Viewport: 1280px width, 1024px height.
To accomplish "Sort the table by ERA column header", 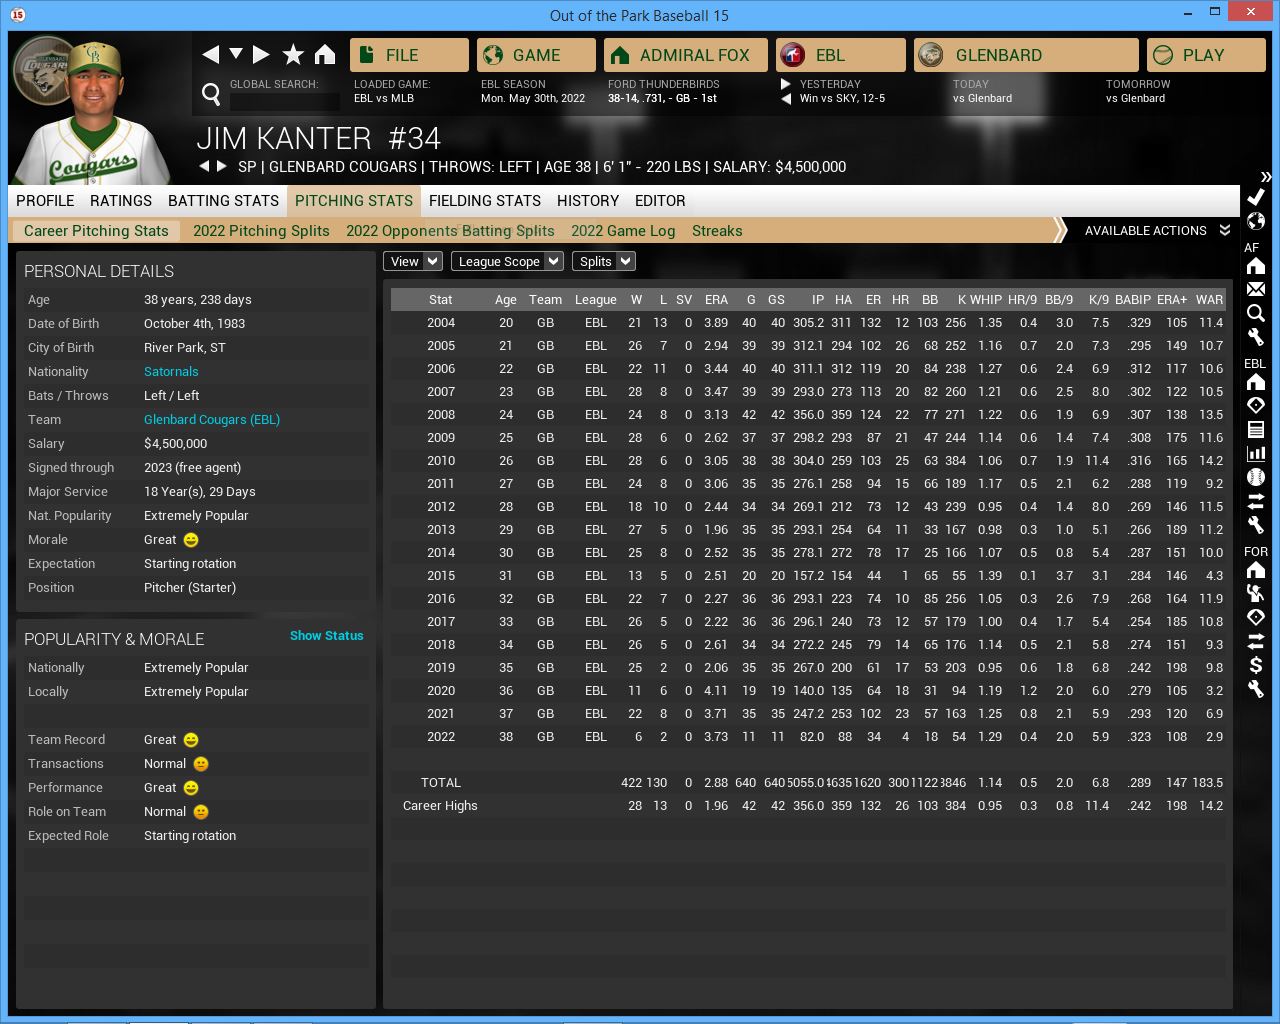I will (716, 299).
